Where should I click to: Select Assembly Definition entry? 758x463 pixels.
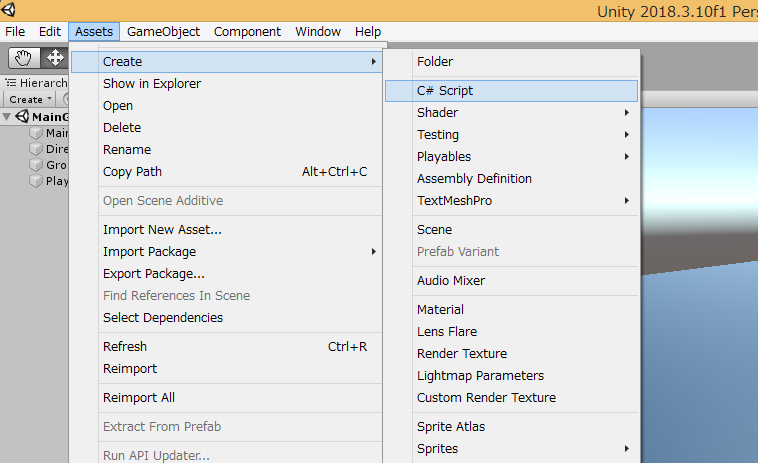[511, 179]
